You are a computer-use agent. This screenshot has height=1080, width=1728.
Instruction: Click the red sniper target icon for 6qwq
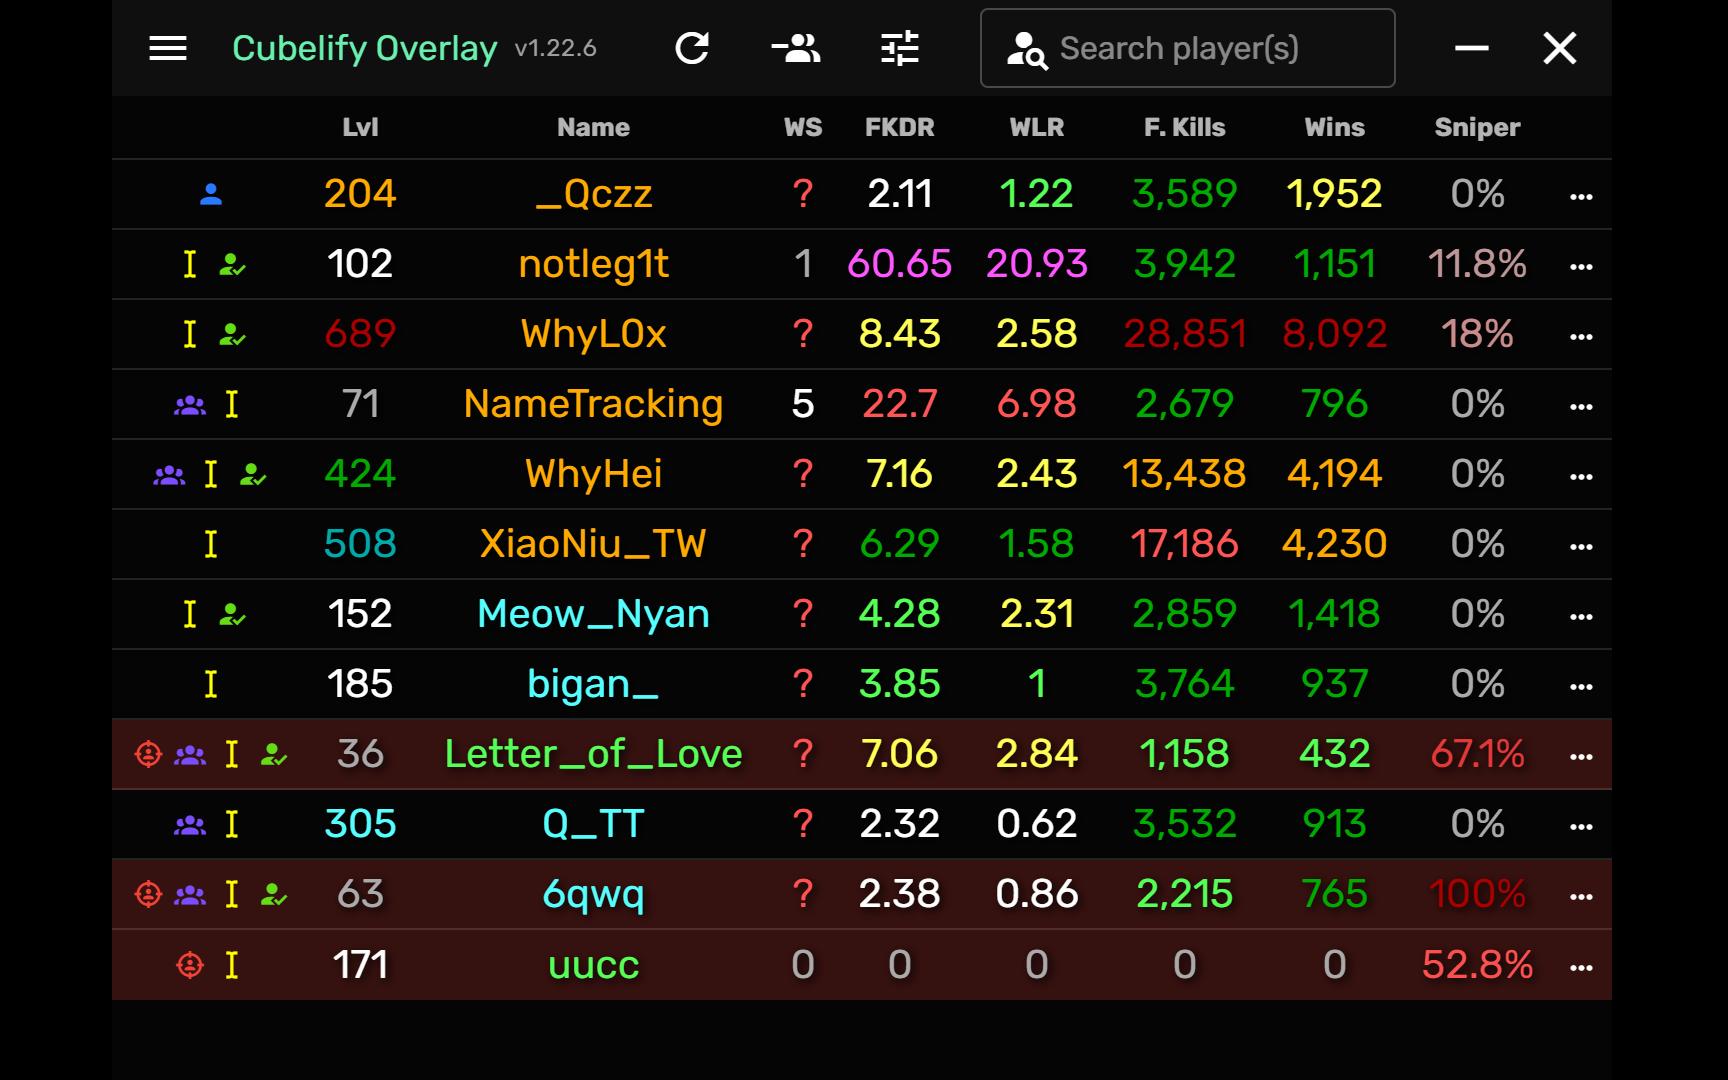[x=148, y=894]
